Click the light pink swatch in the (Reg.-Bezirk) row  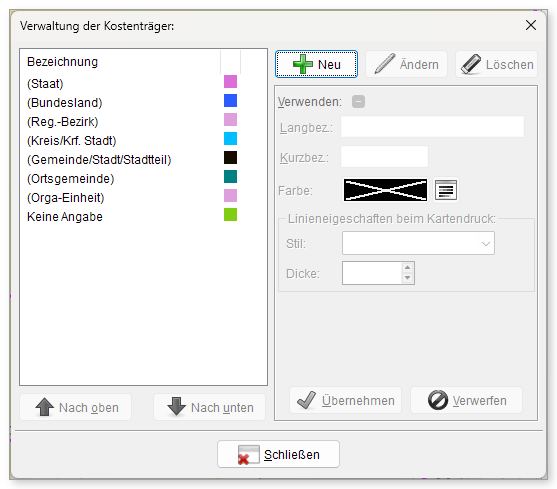230,119
